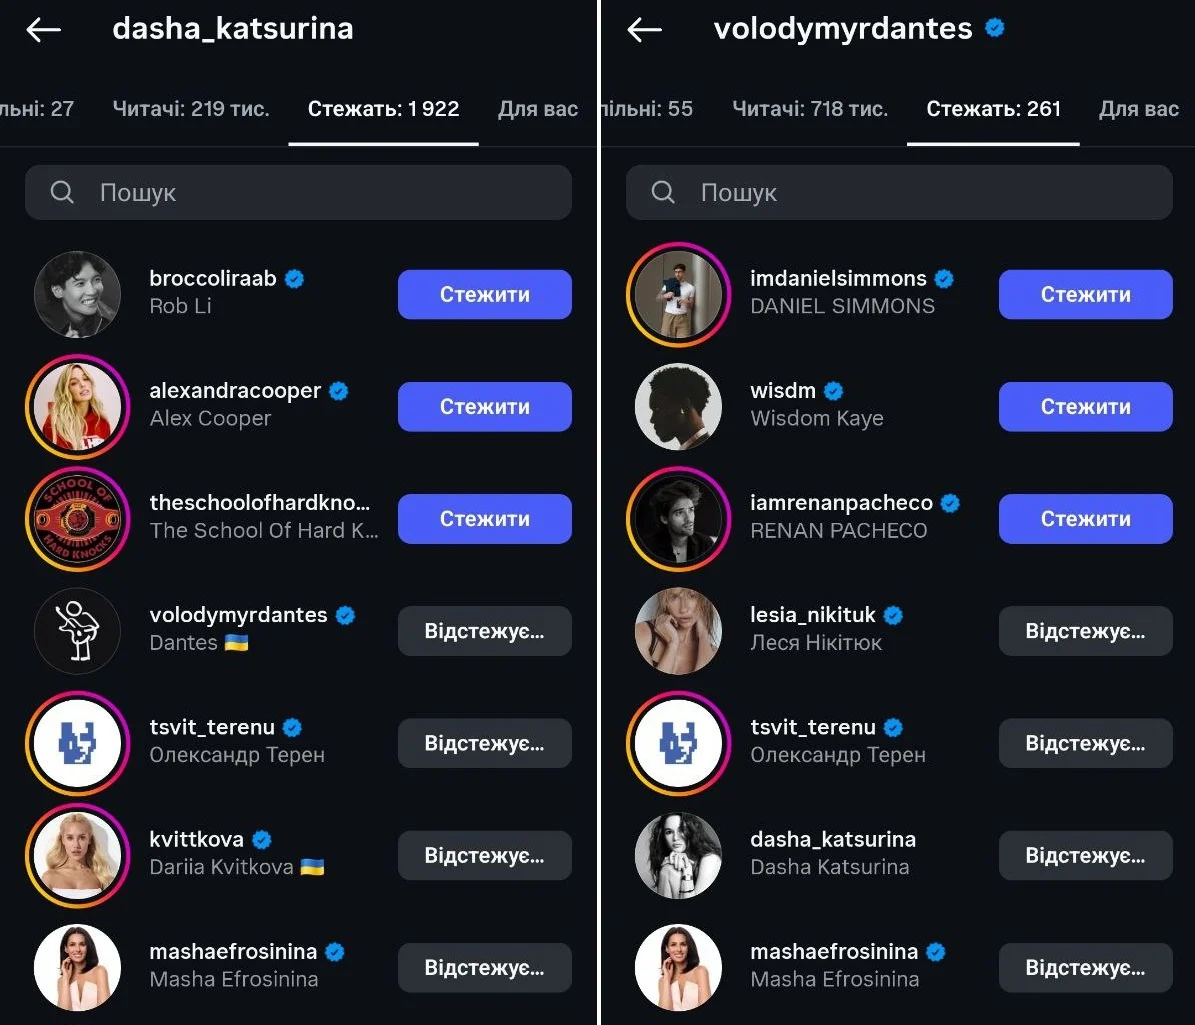Open theschoolofhardknocks logo avatar

point(77,518)
